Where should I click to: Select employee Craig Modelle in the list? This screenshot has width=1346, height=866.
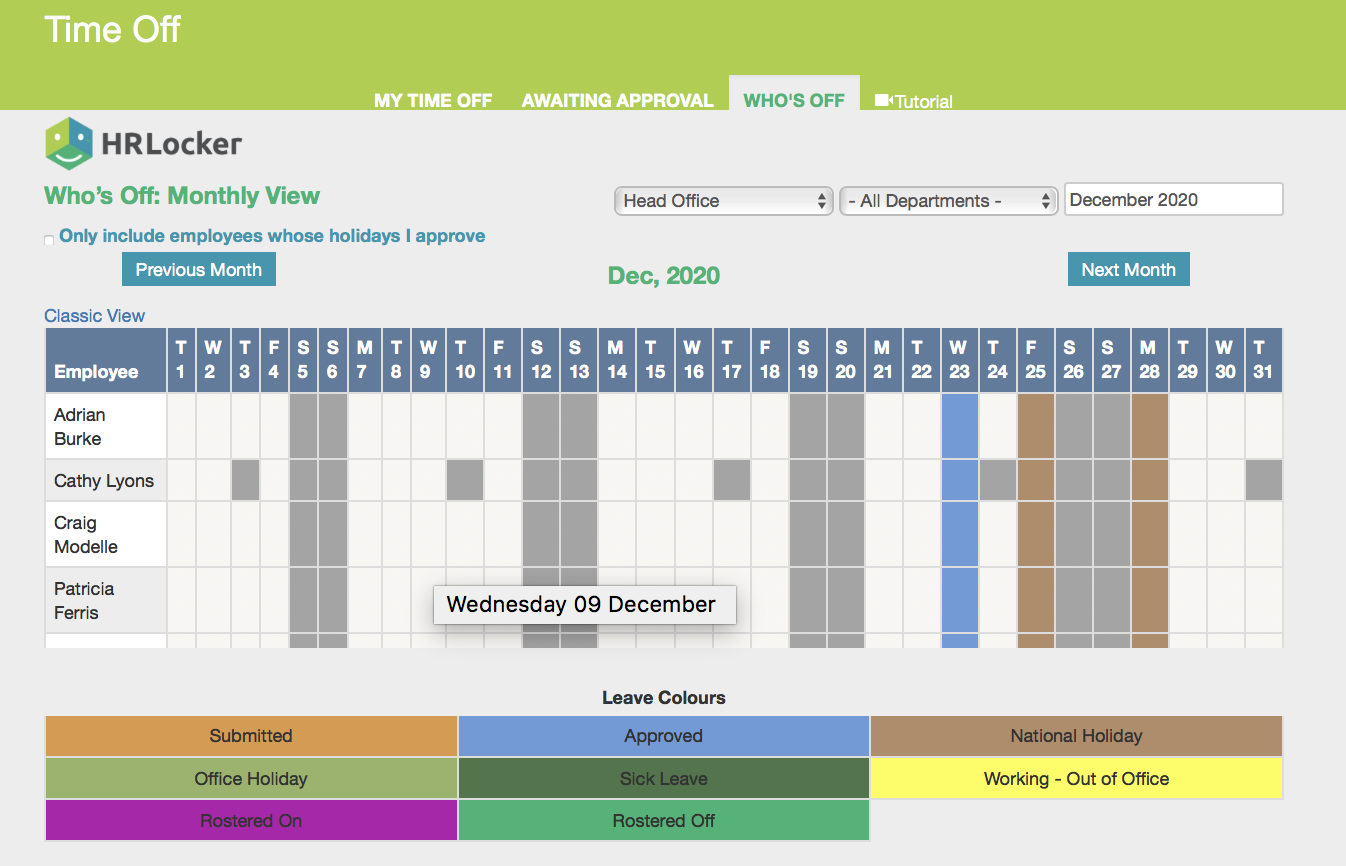tap(86, 535)
